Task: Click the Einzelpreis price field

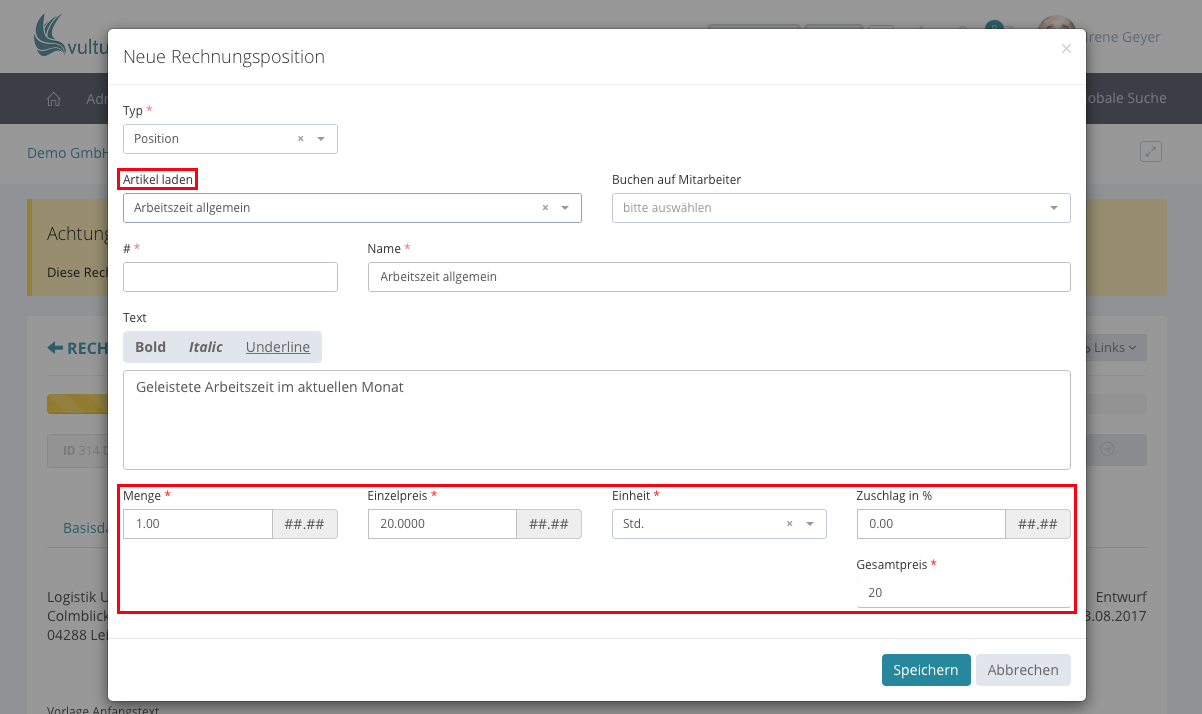Action: 441,524
